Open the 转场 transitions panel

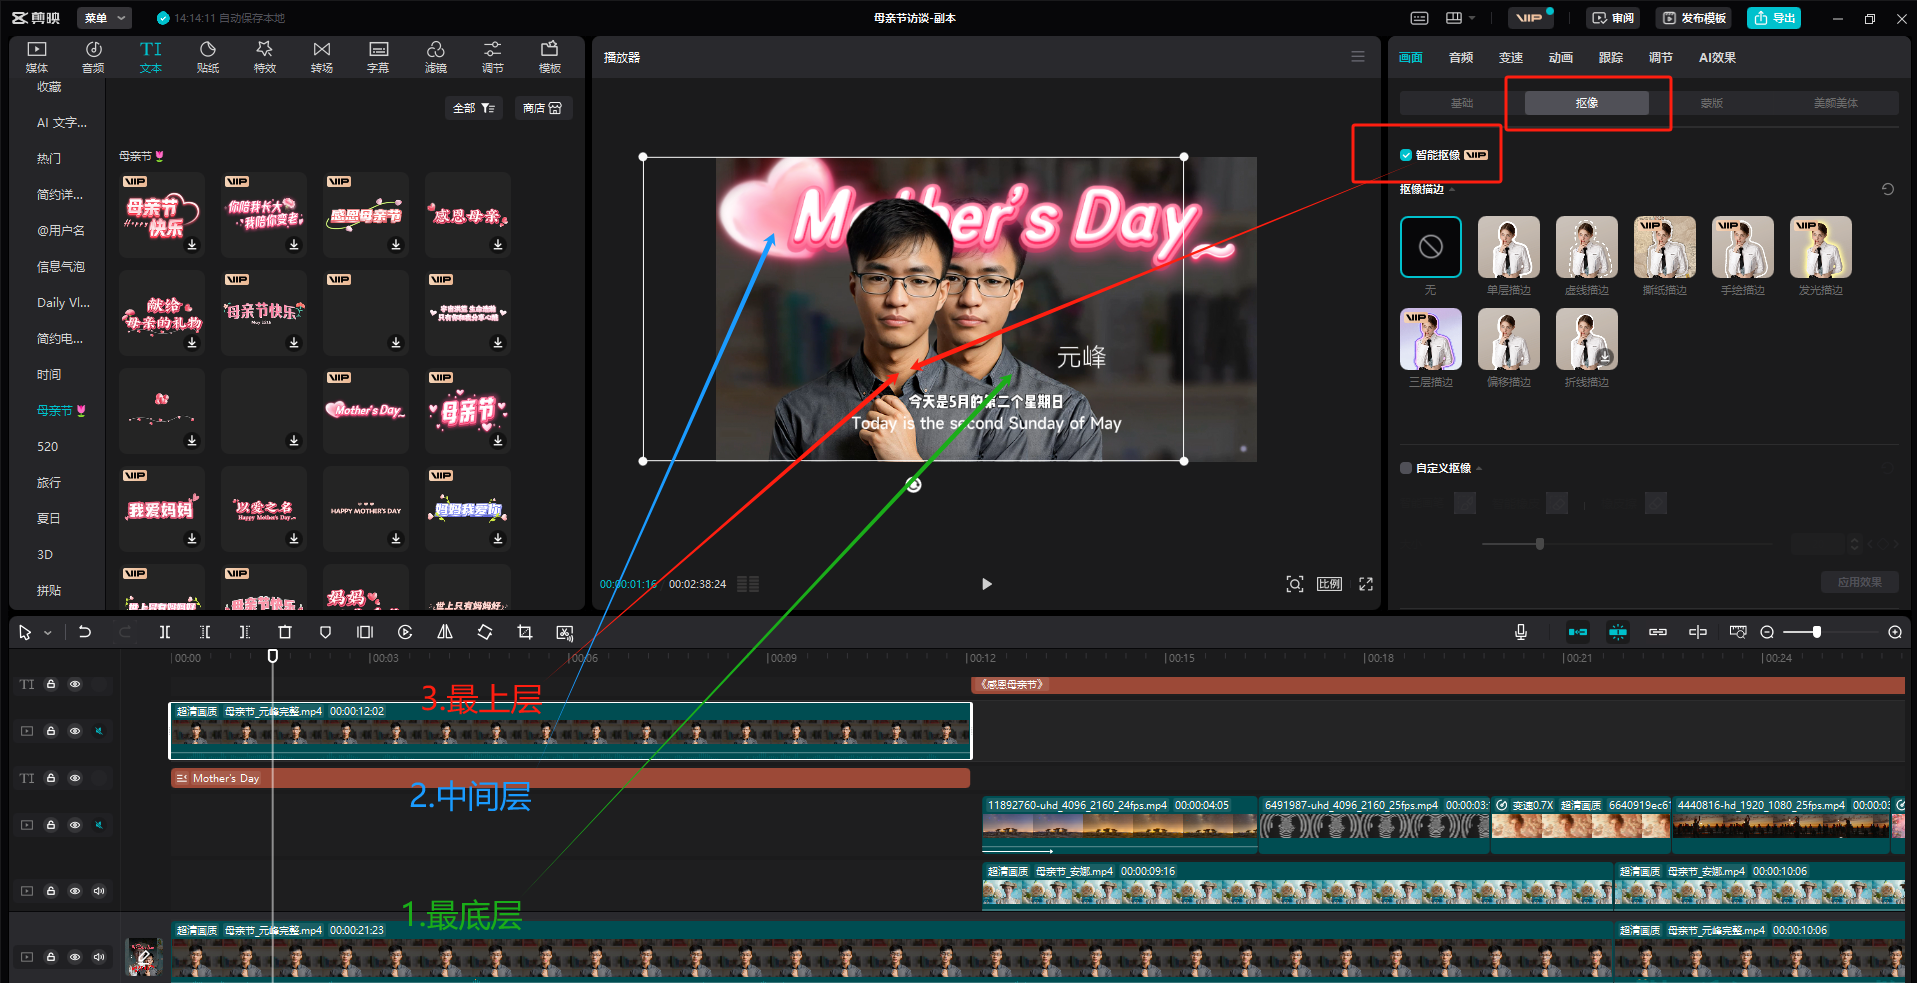pos(322,57)
